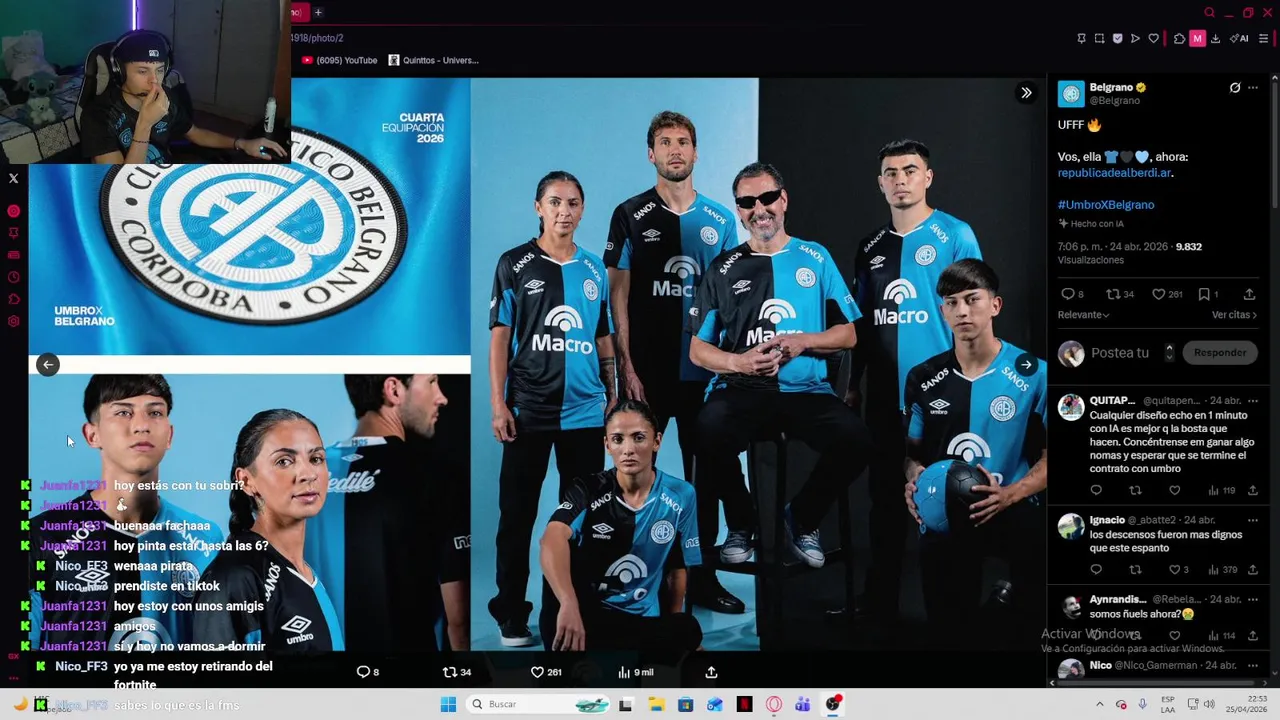
Task: Open more options on Ignacio reply
Action: (1253, 520)
